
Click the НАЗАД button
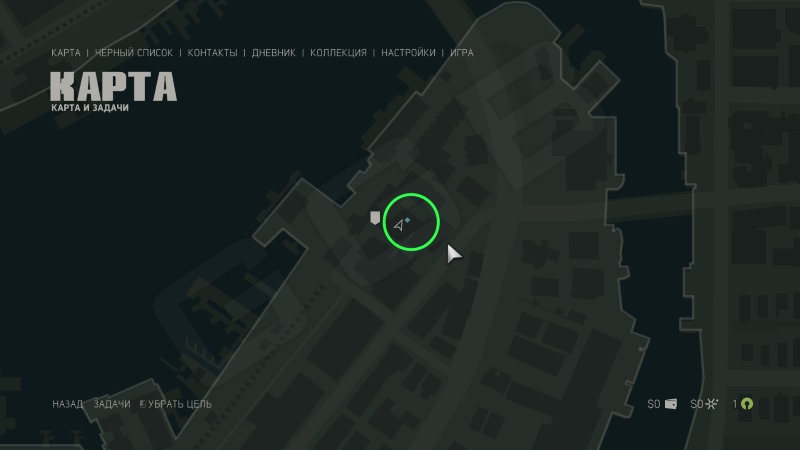coord(67,404)
